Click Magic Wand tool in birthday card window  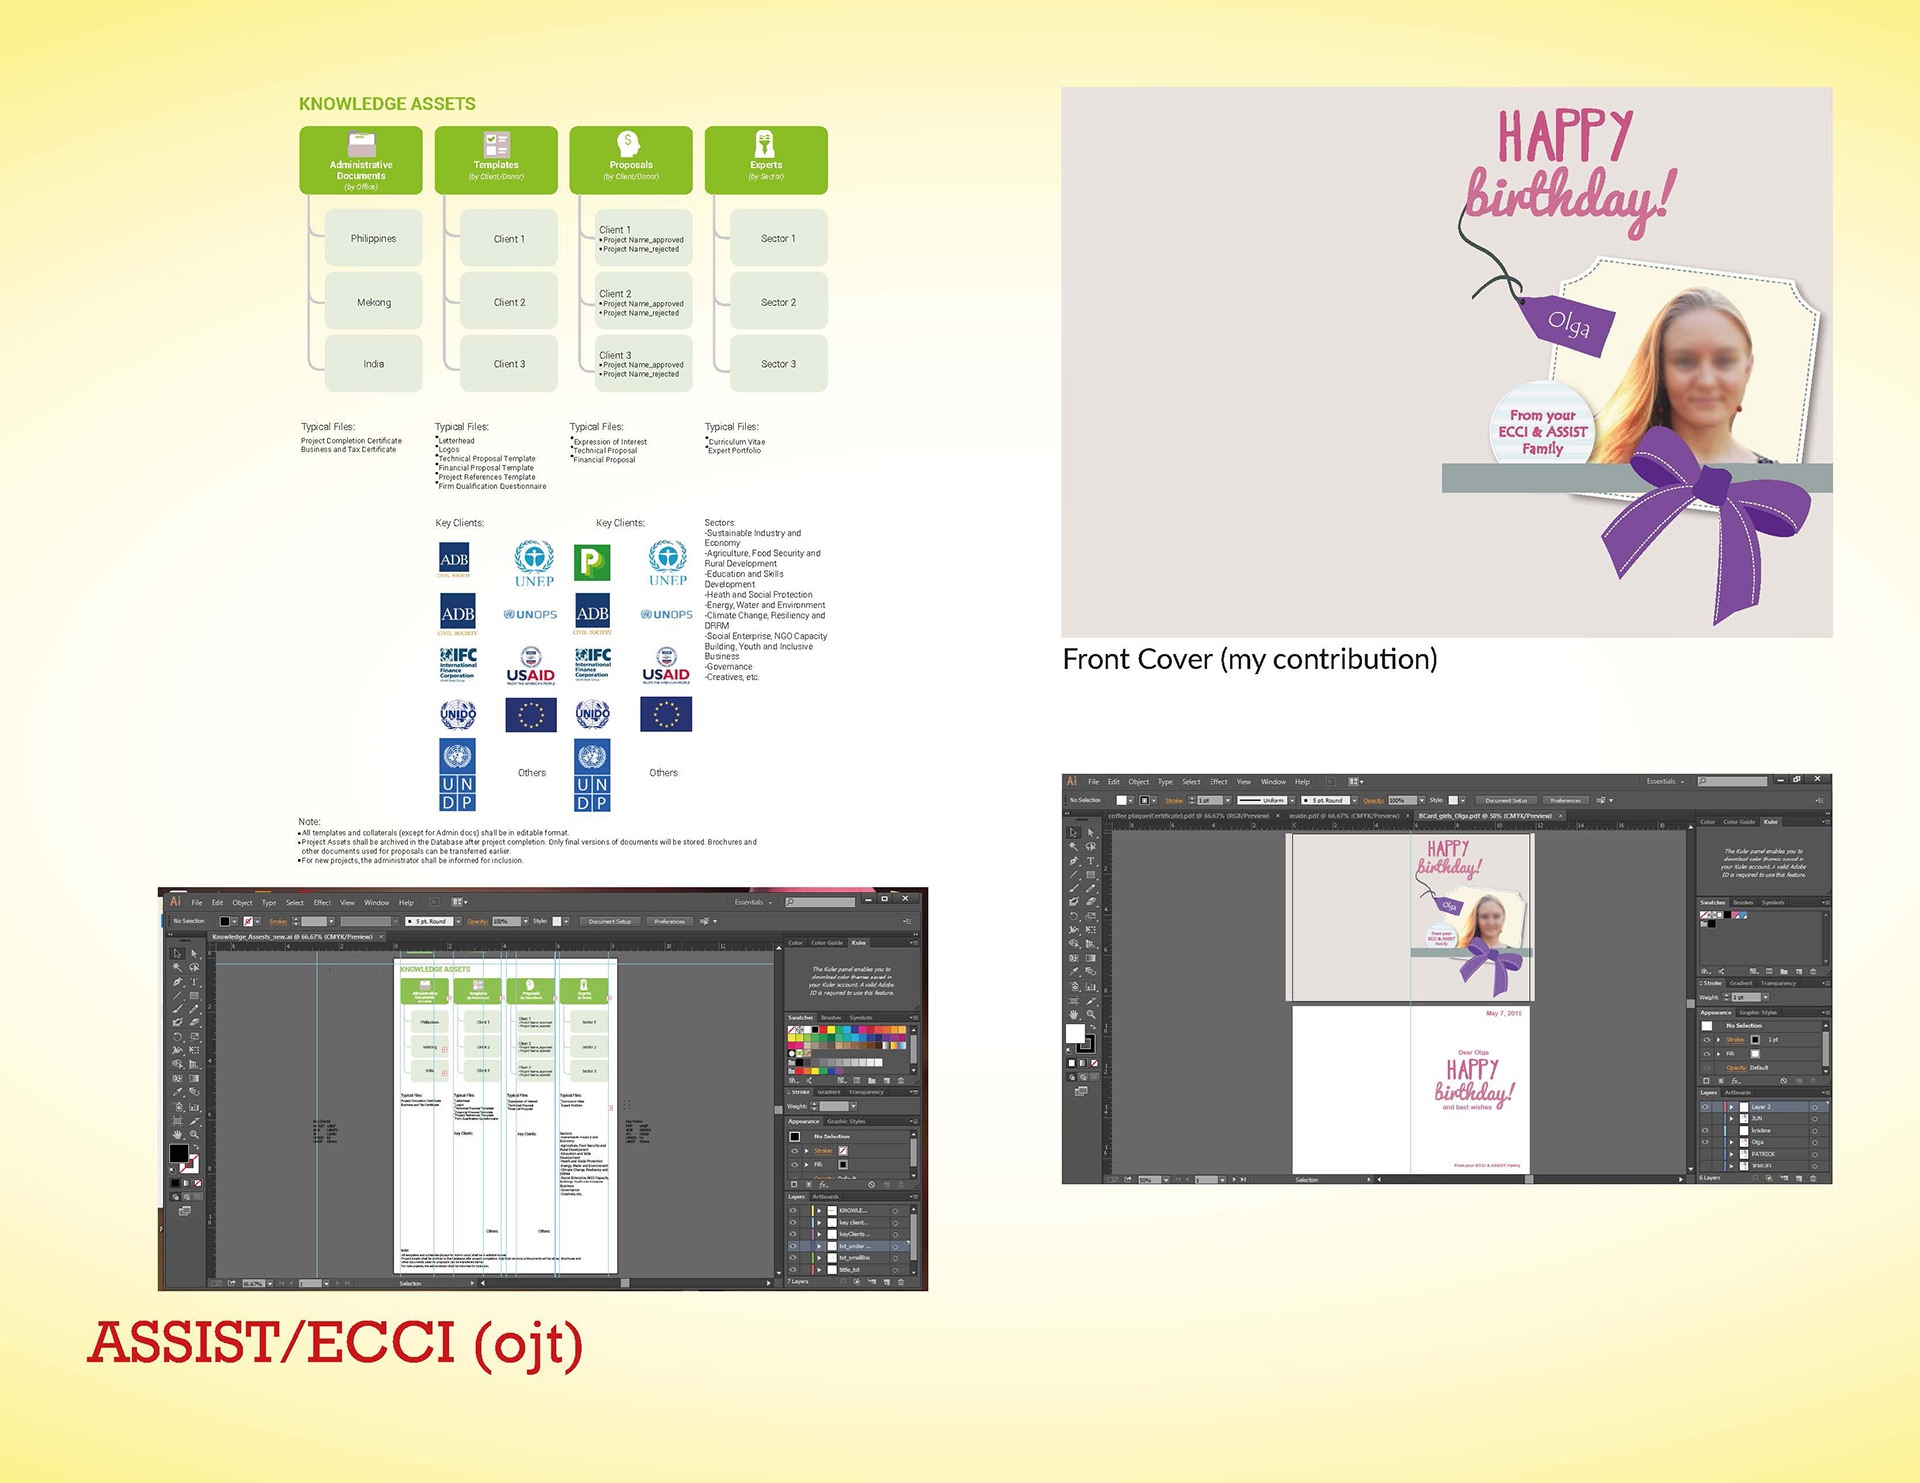[1074, 846]
